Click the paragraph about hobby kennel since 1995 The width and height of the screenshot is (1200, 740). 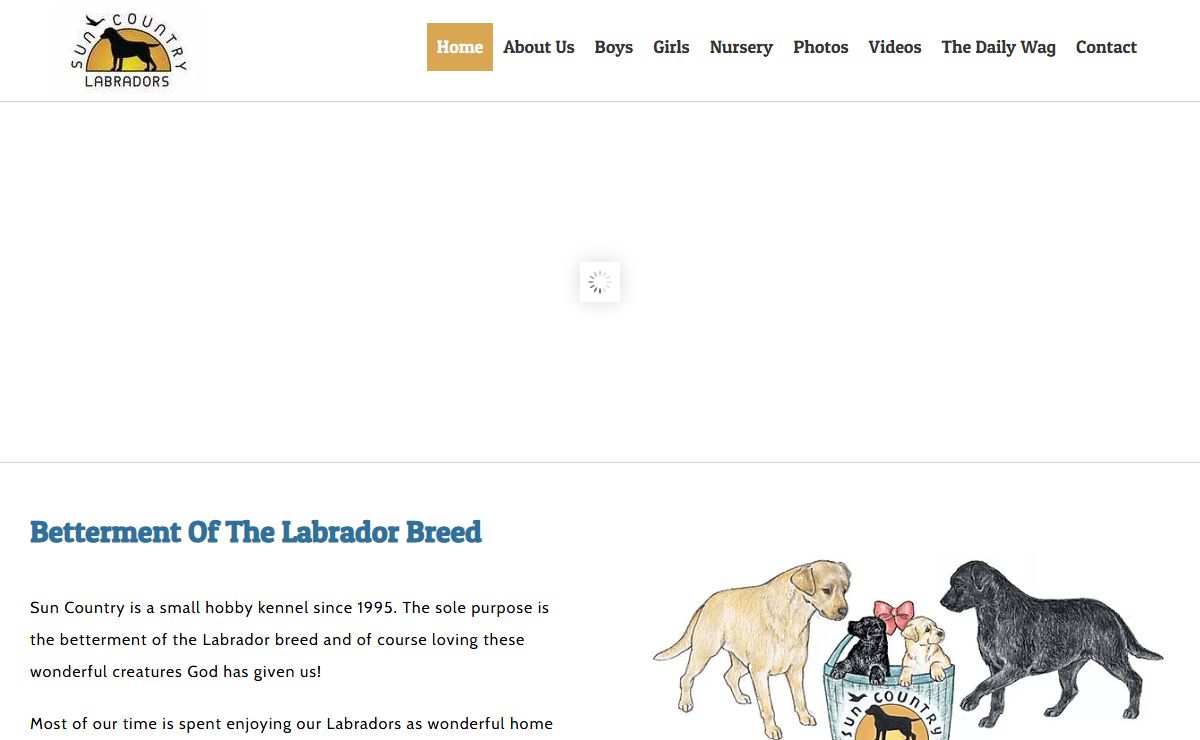[x=290, y=640]
